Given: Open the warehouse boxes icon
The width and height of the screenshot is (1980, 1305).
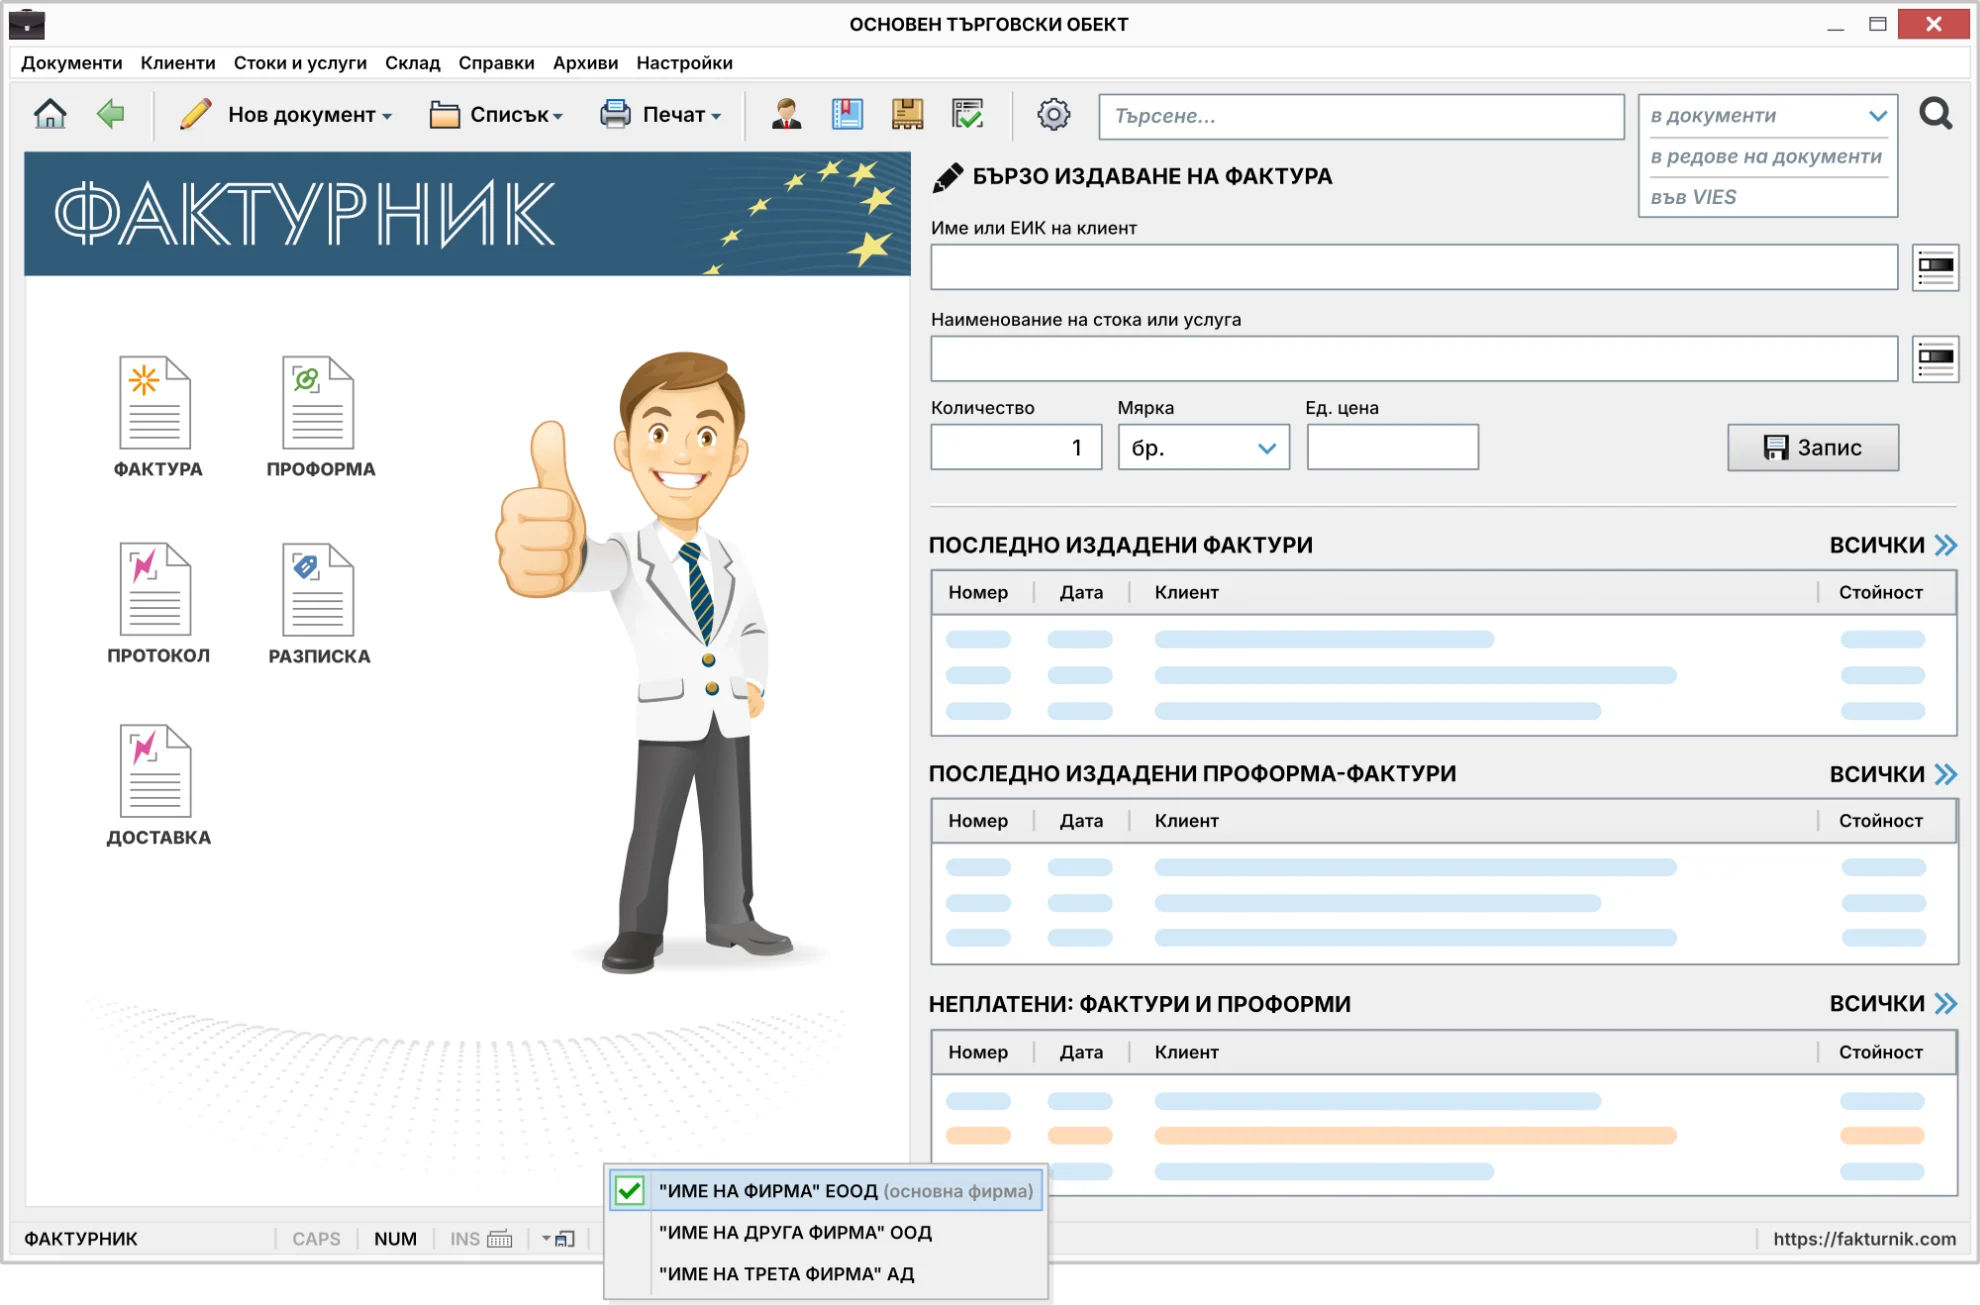Looking at the screenshot, I should 907,114.
